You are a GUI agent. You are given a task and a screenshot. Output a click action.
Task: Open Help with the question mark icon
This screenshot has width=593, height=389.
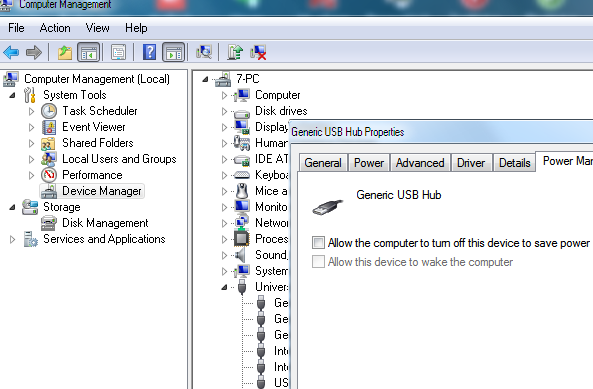(x=149, y=52)
